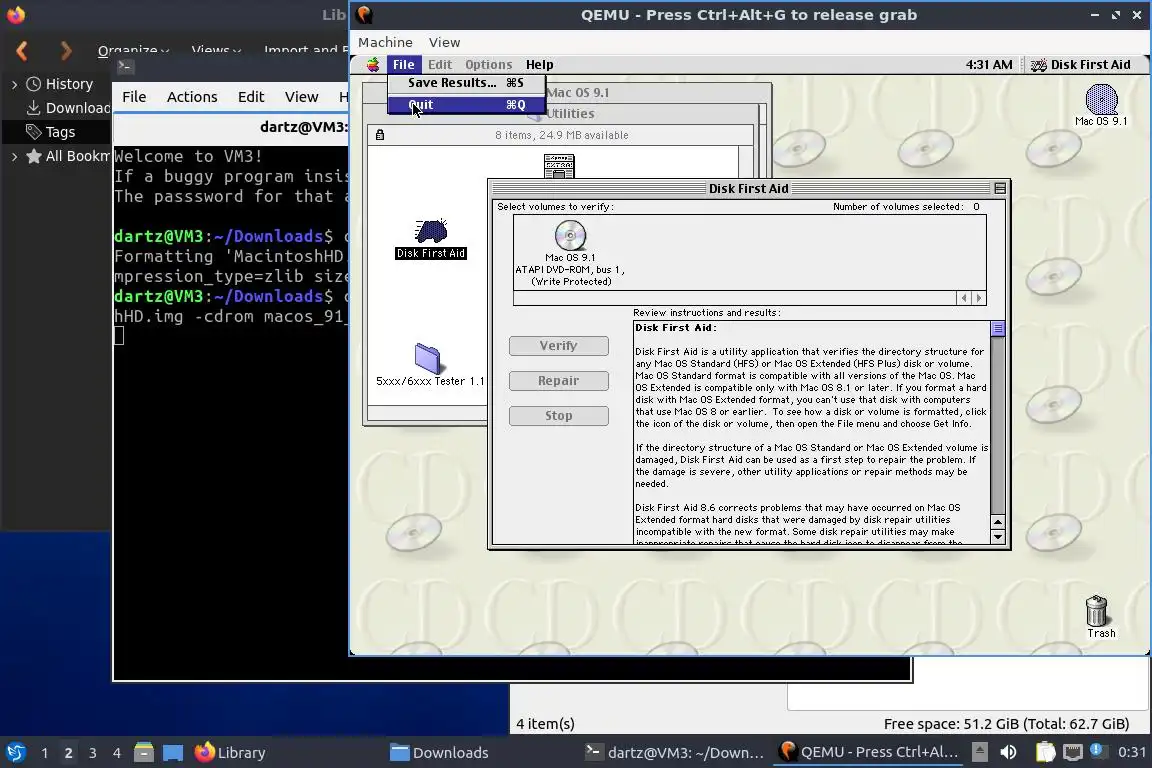Image resolution: width=1152 pixels, height=768 pixels.
Task: Select Downloads in the Library sidebar
Action: pos(67,108)
